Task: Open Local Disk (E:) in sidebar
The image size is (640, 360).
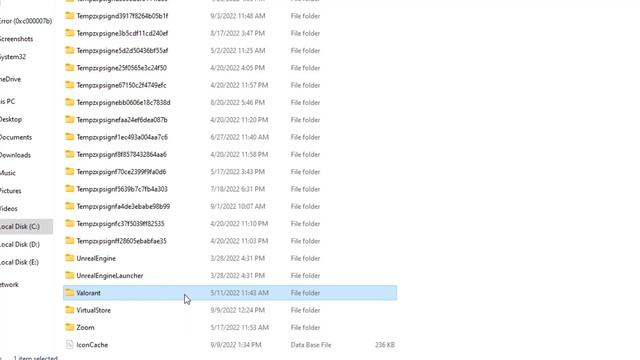Action: tap(20, 262)
